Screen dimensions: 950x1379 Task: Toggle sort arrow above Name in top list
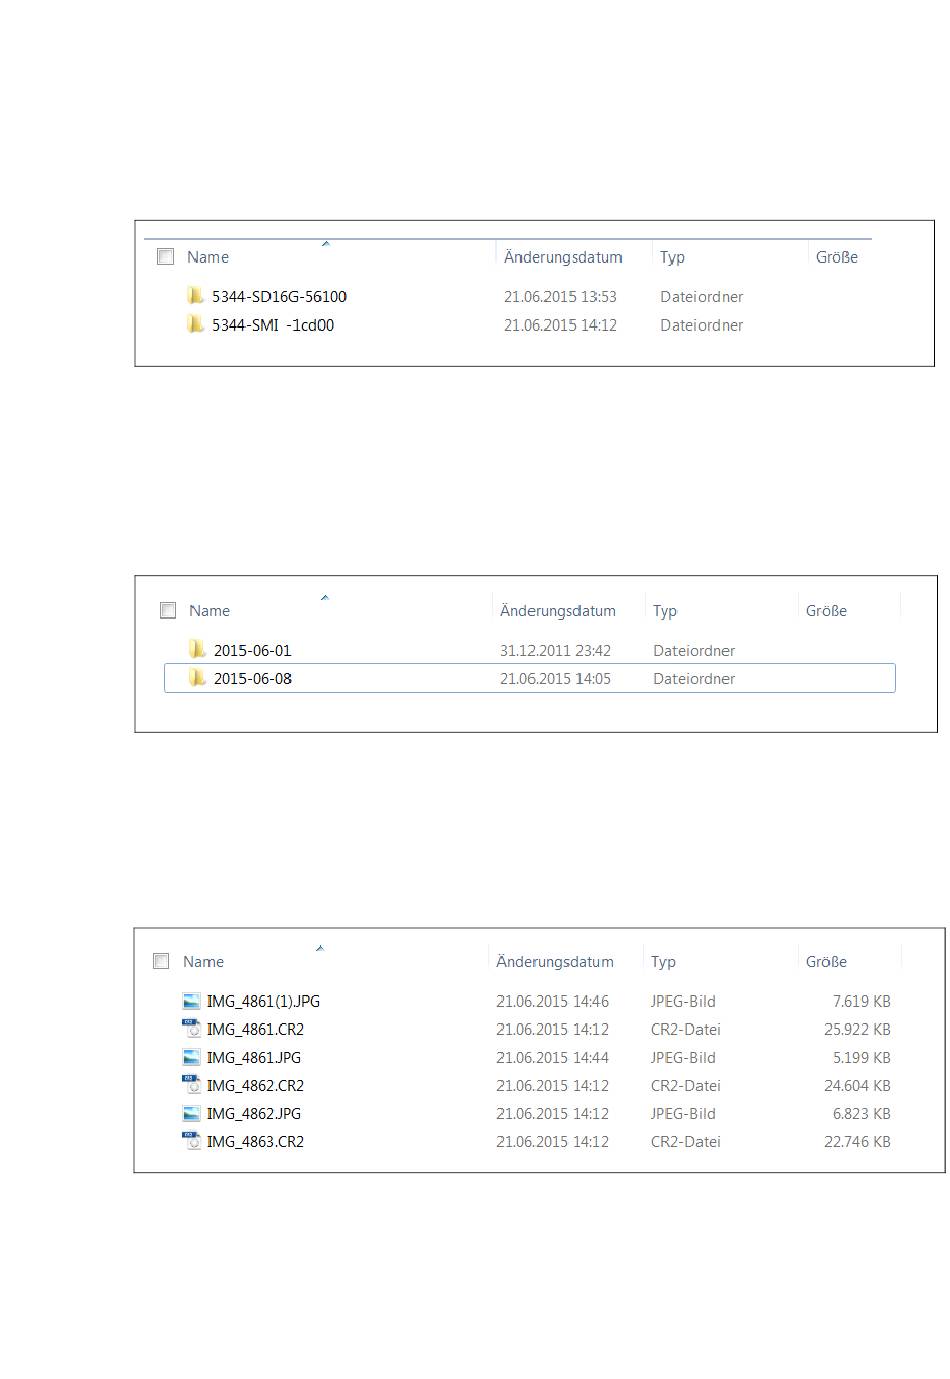pos(325,243)
